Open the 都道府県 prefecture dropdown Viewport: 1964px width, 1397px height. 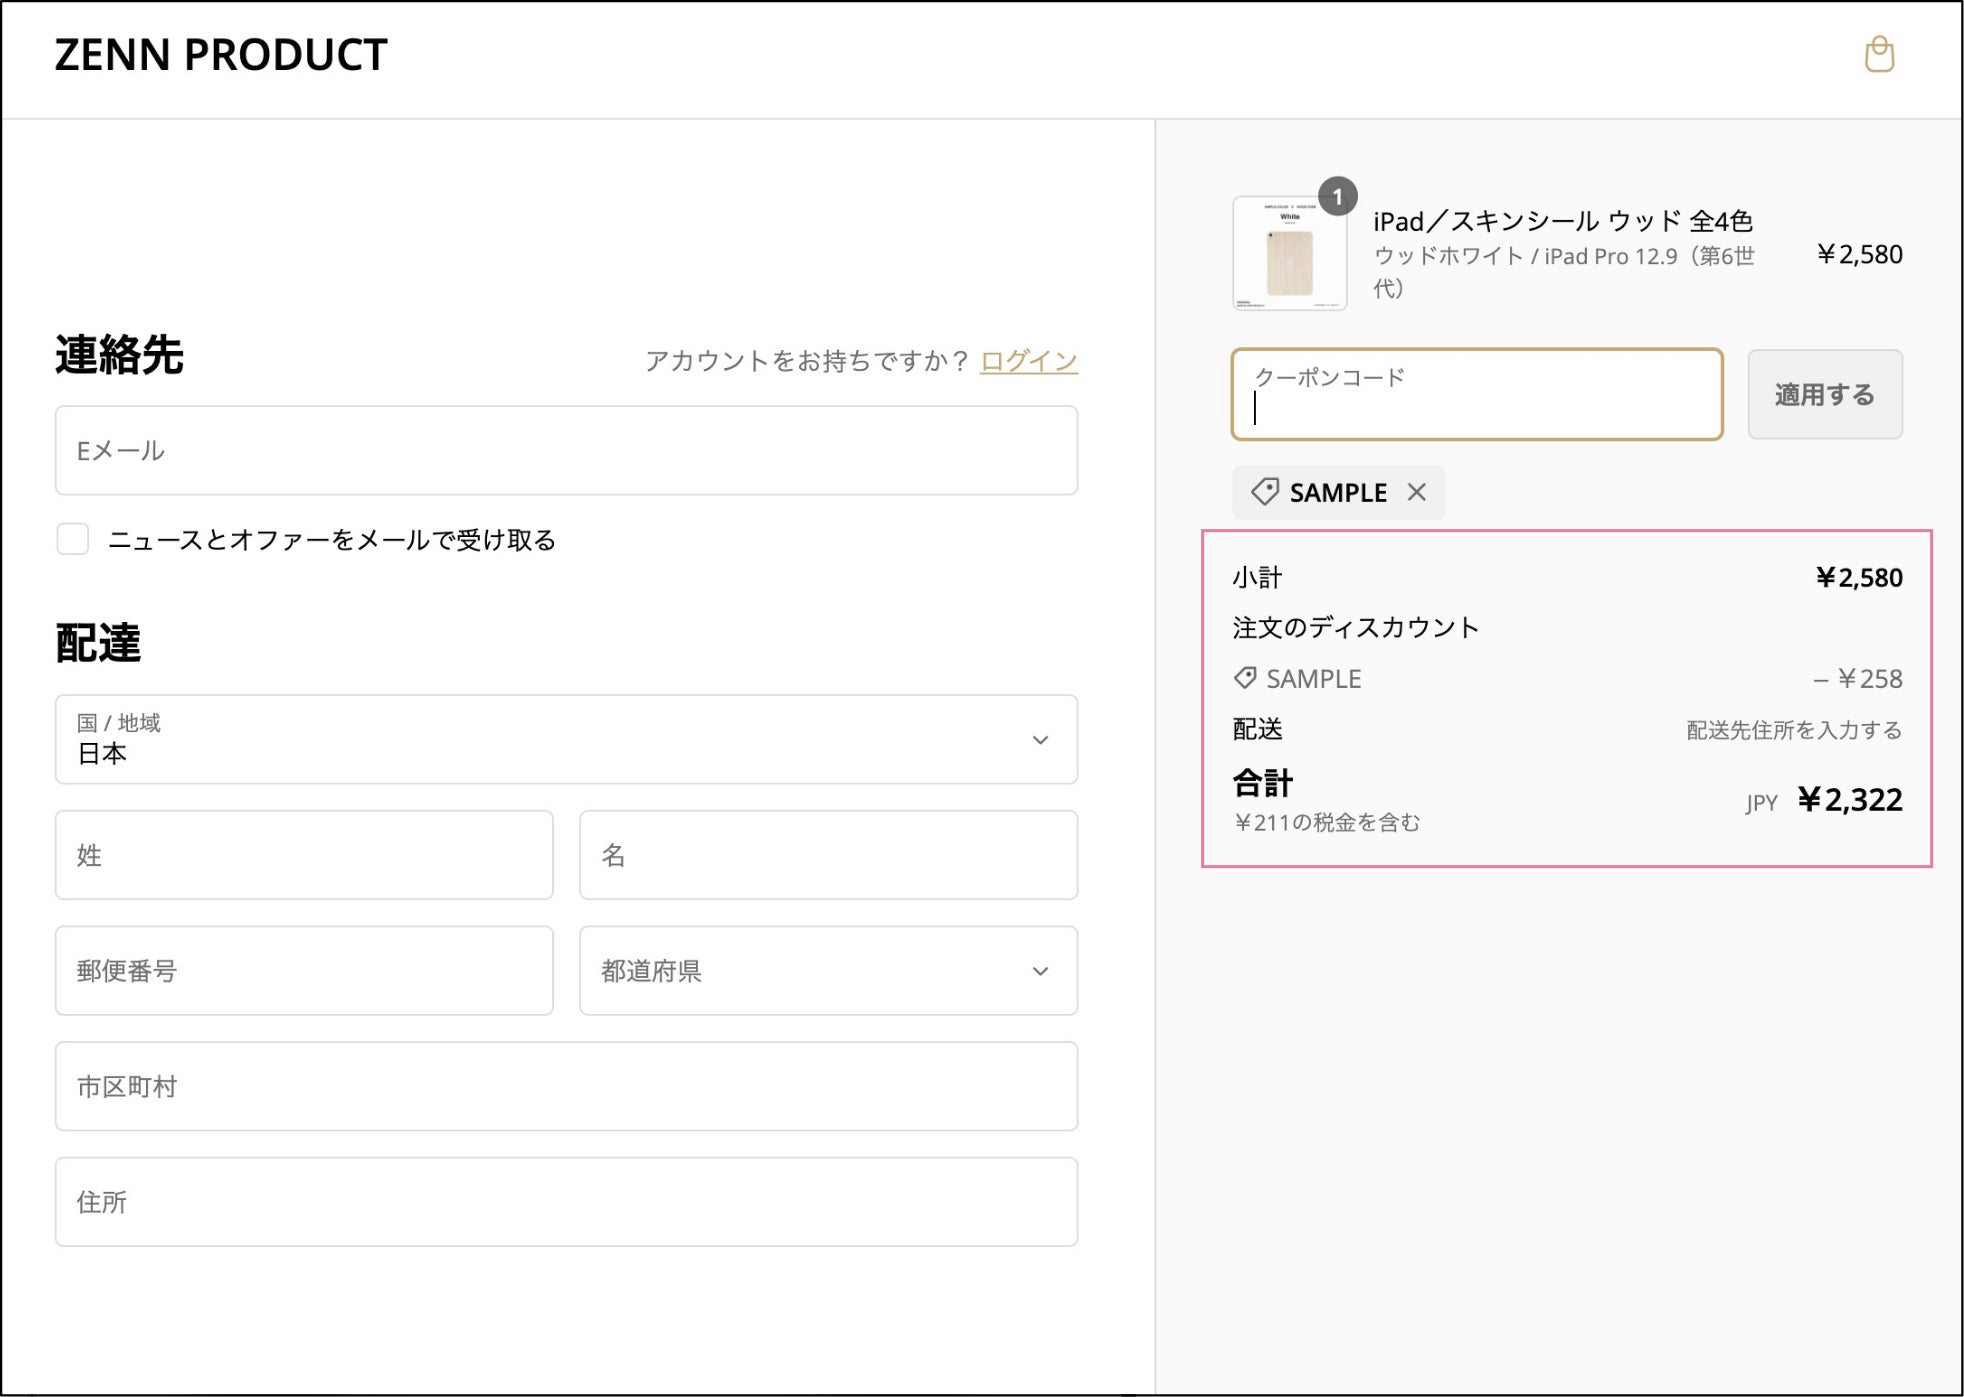tap(827, 970)
